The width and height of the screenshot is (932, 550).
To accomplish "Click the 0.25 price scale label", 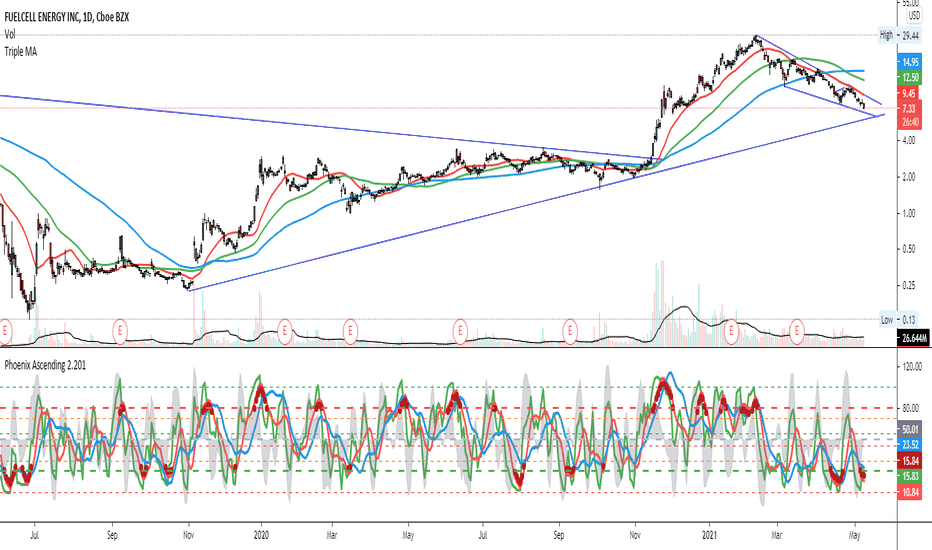I will tap(909, 285).
